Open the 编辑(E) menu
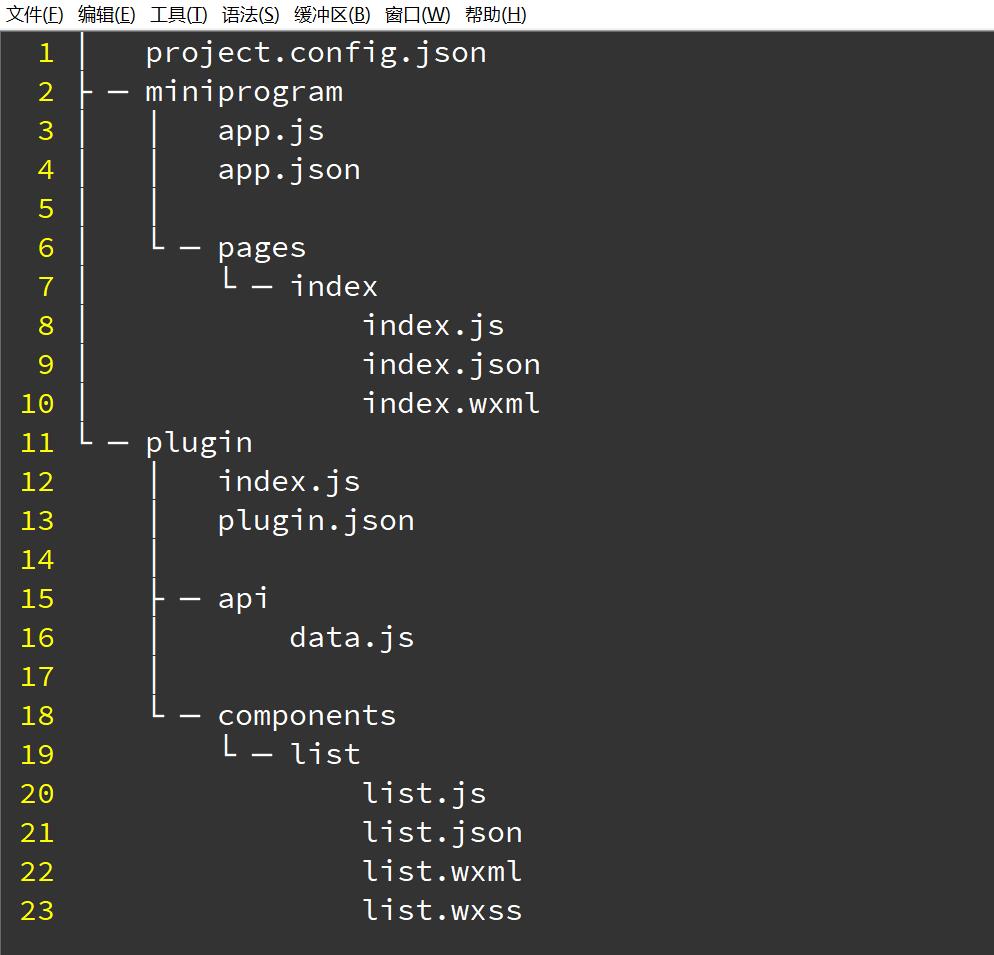994x955 pixels. tap(106, 15)
